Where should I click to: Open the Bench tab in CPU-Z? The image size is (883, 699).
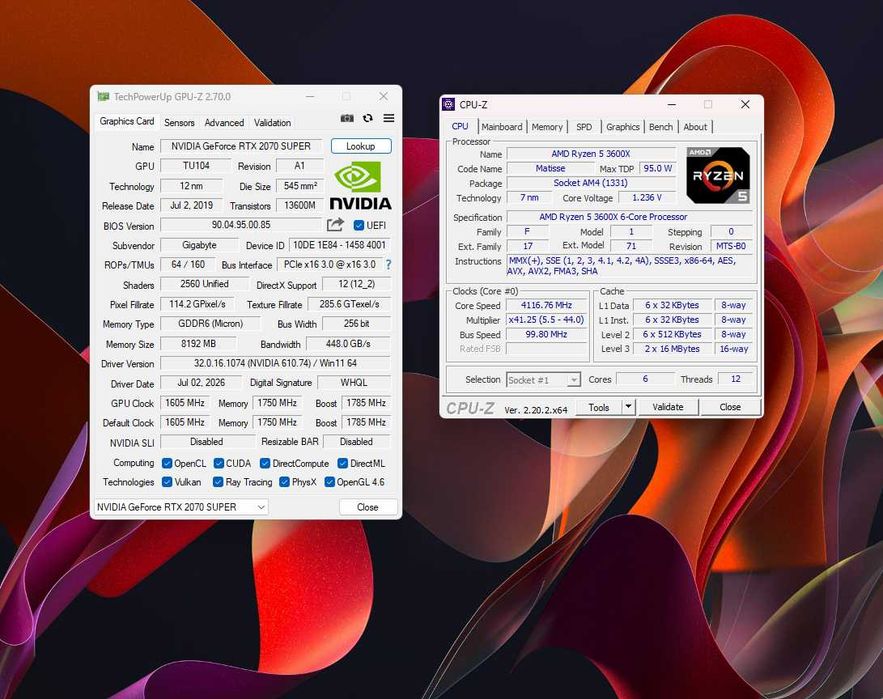[x=661, y=127]
